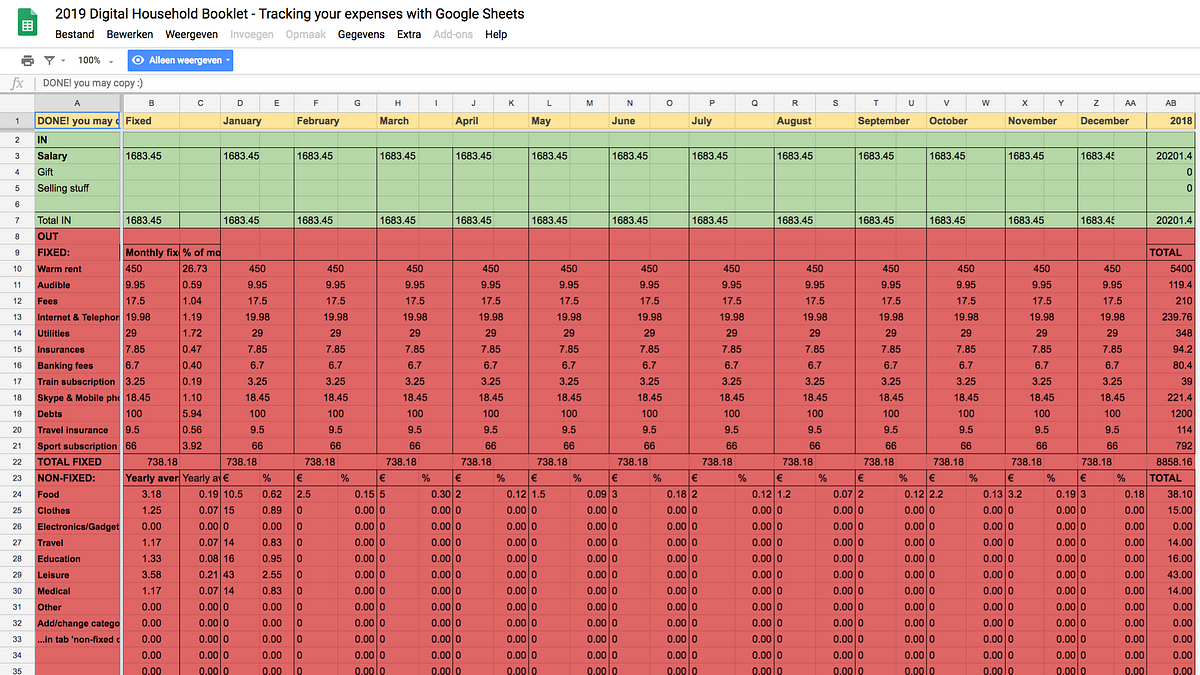The width and height of the screenshot is (1200, 675).
Task: Open the filter views dropdown arrow
Action: coord(62,61)
